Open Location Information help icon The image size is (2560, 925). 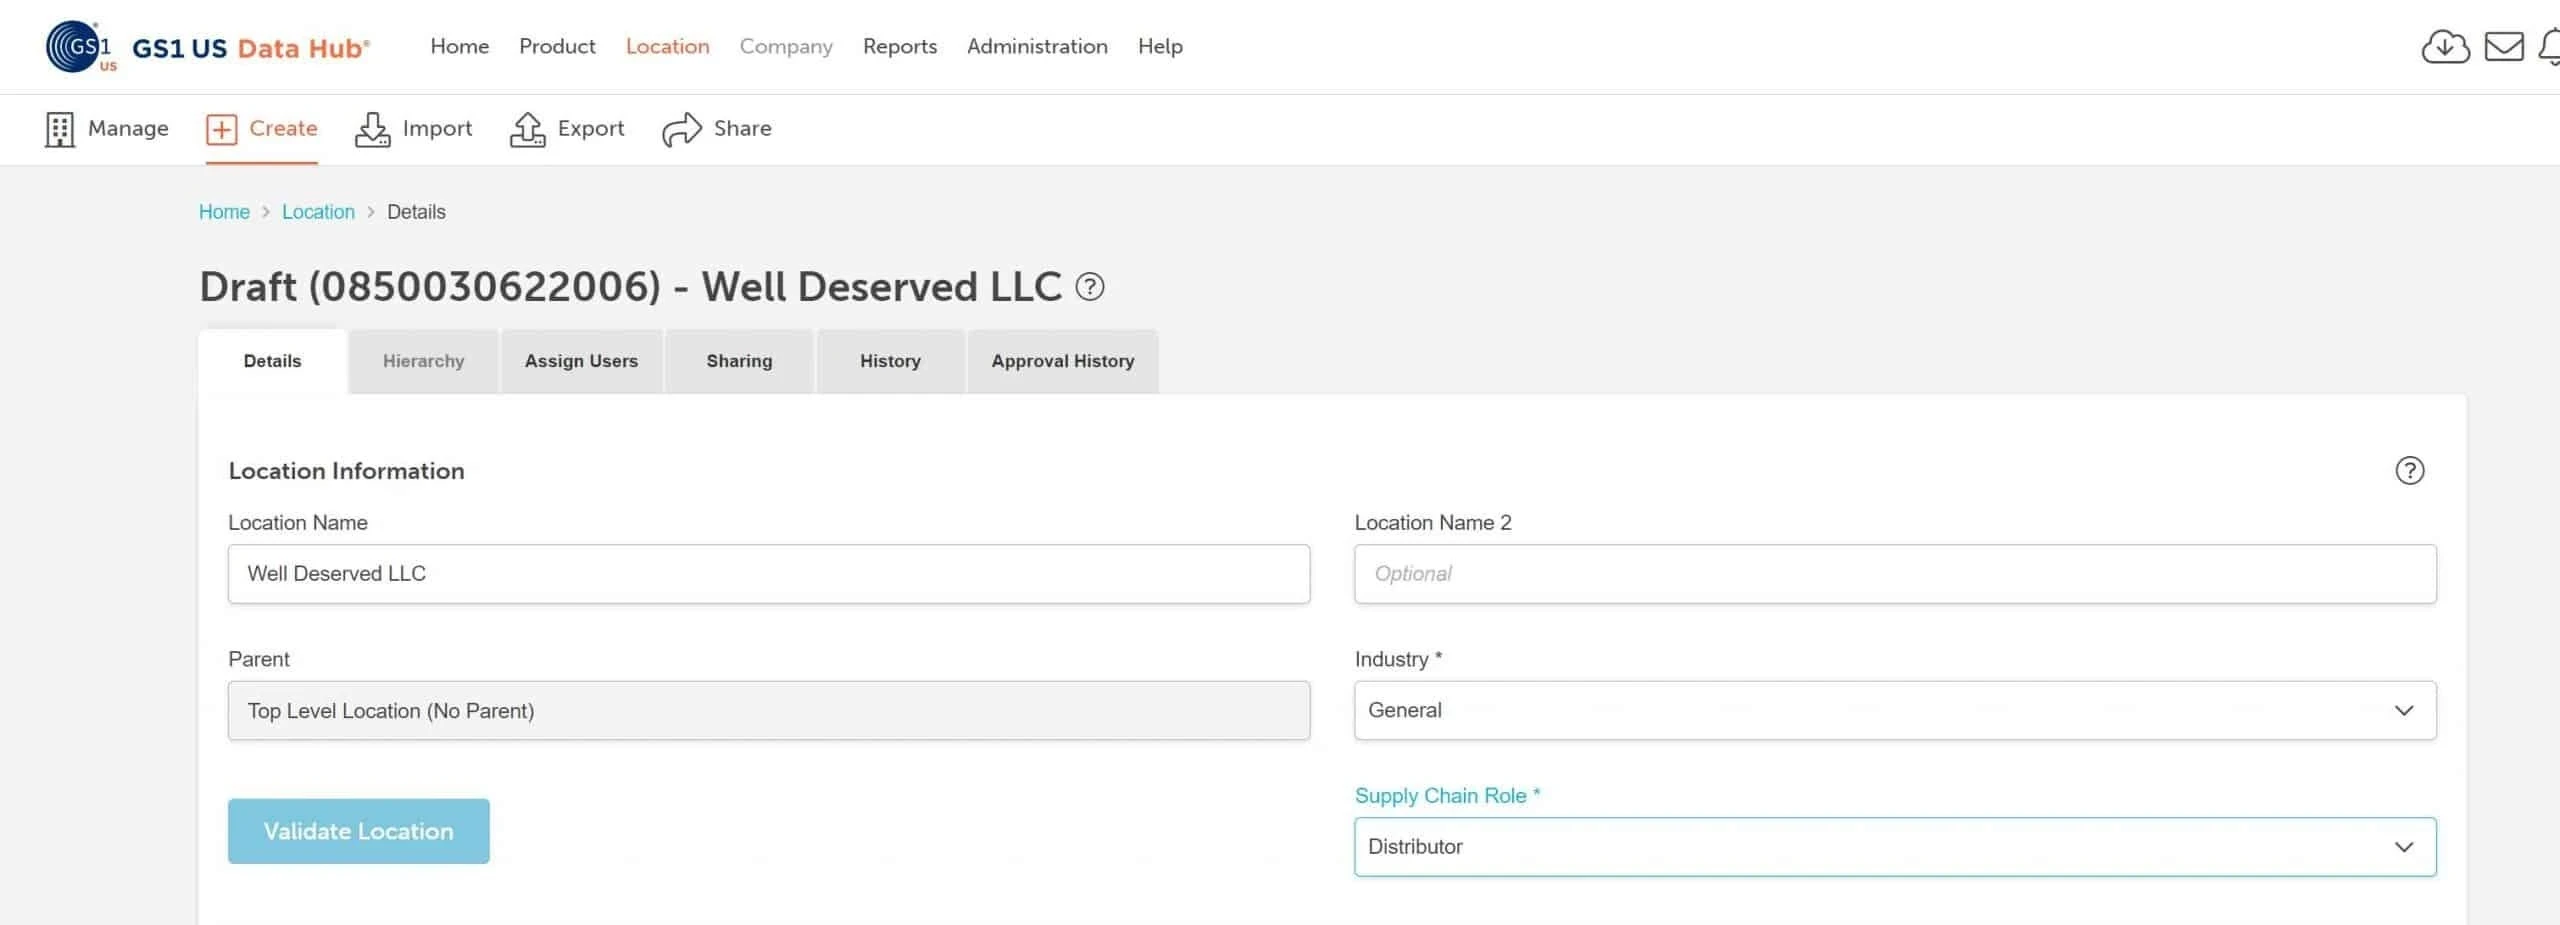[x=2409, y=470]
